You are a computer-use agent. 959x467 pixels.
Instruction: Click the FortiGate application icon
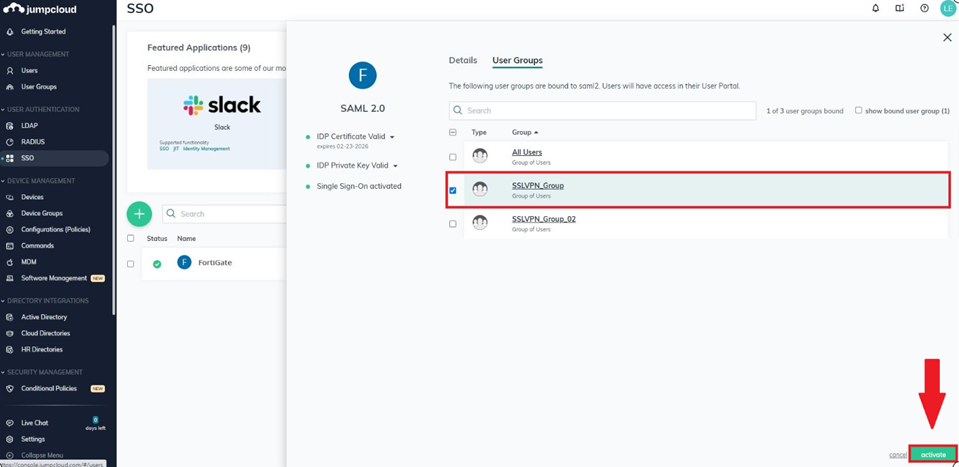184,262
